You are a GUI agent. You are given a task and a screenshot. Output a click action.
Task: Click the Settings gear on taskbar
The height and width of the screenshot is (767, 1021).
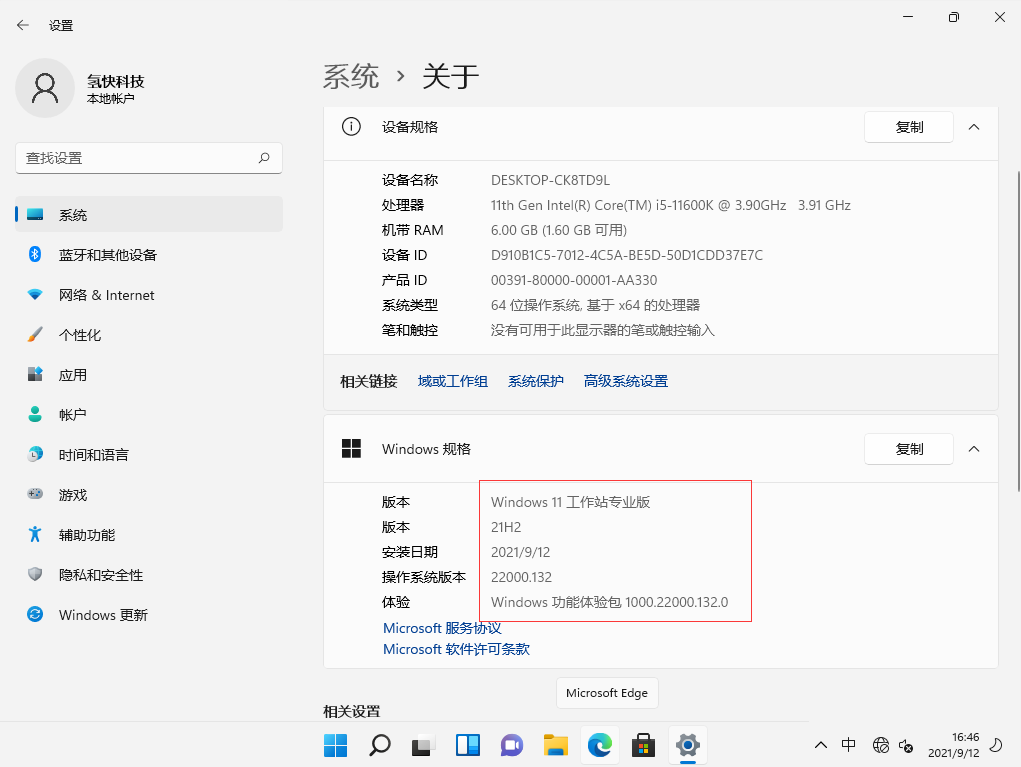(688, 745)
